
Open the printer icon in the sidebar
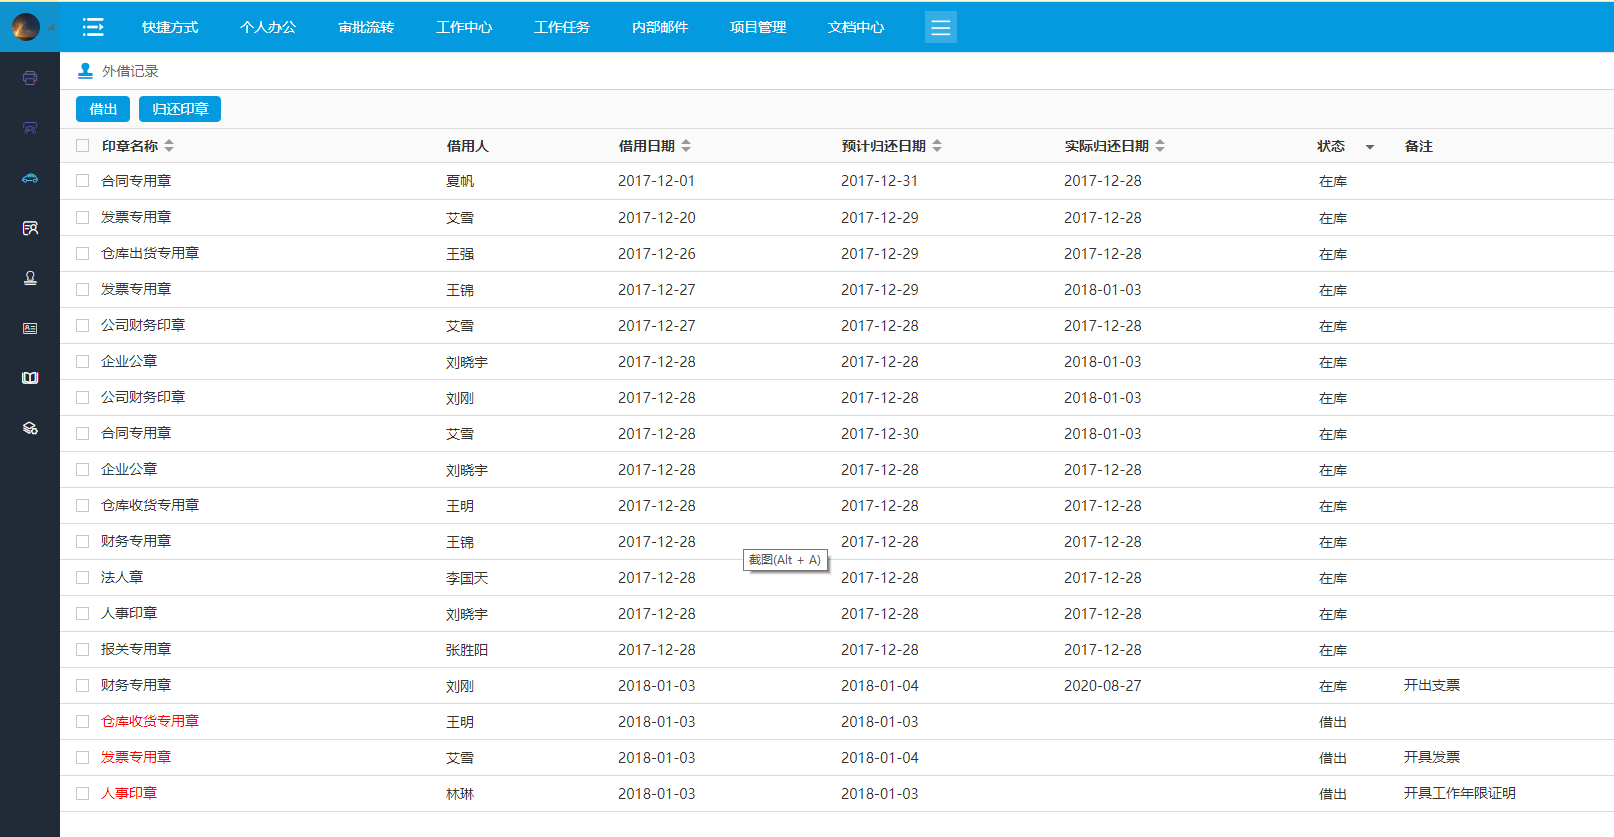click(30, 78)
